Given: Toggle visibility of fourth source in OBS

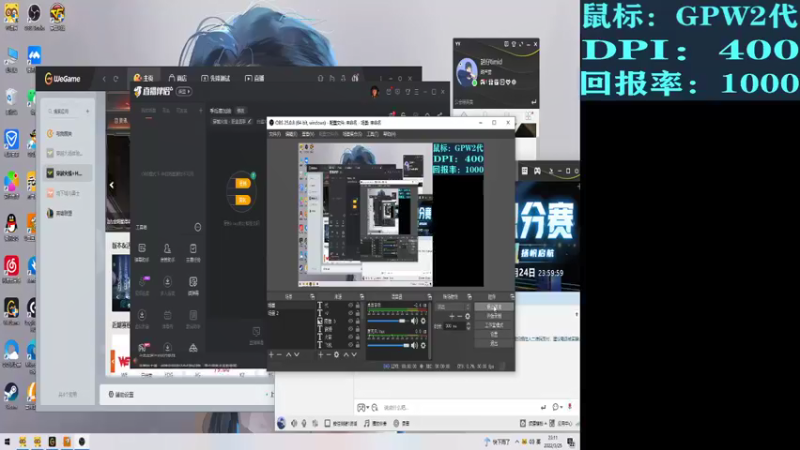Looking at the screenshot, I should [351, 329].
